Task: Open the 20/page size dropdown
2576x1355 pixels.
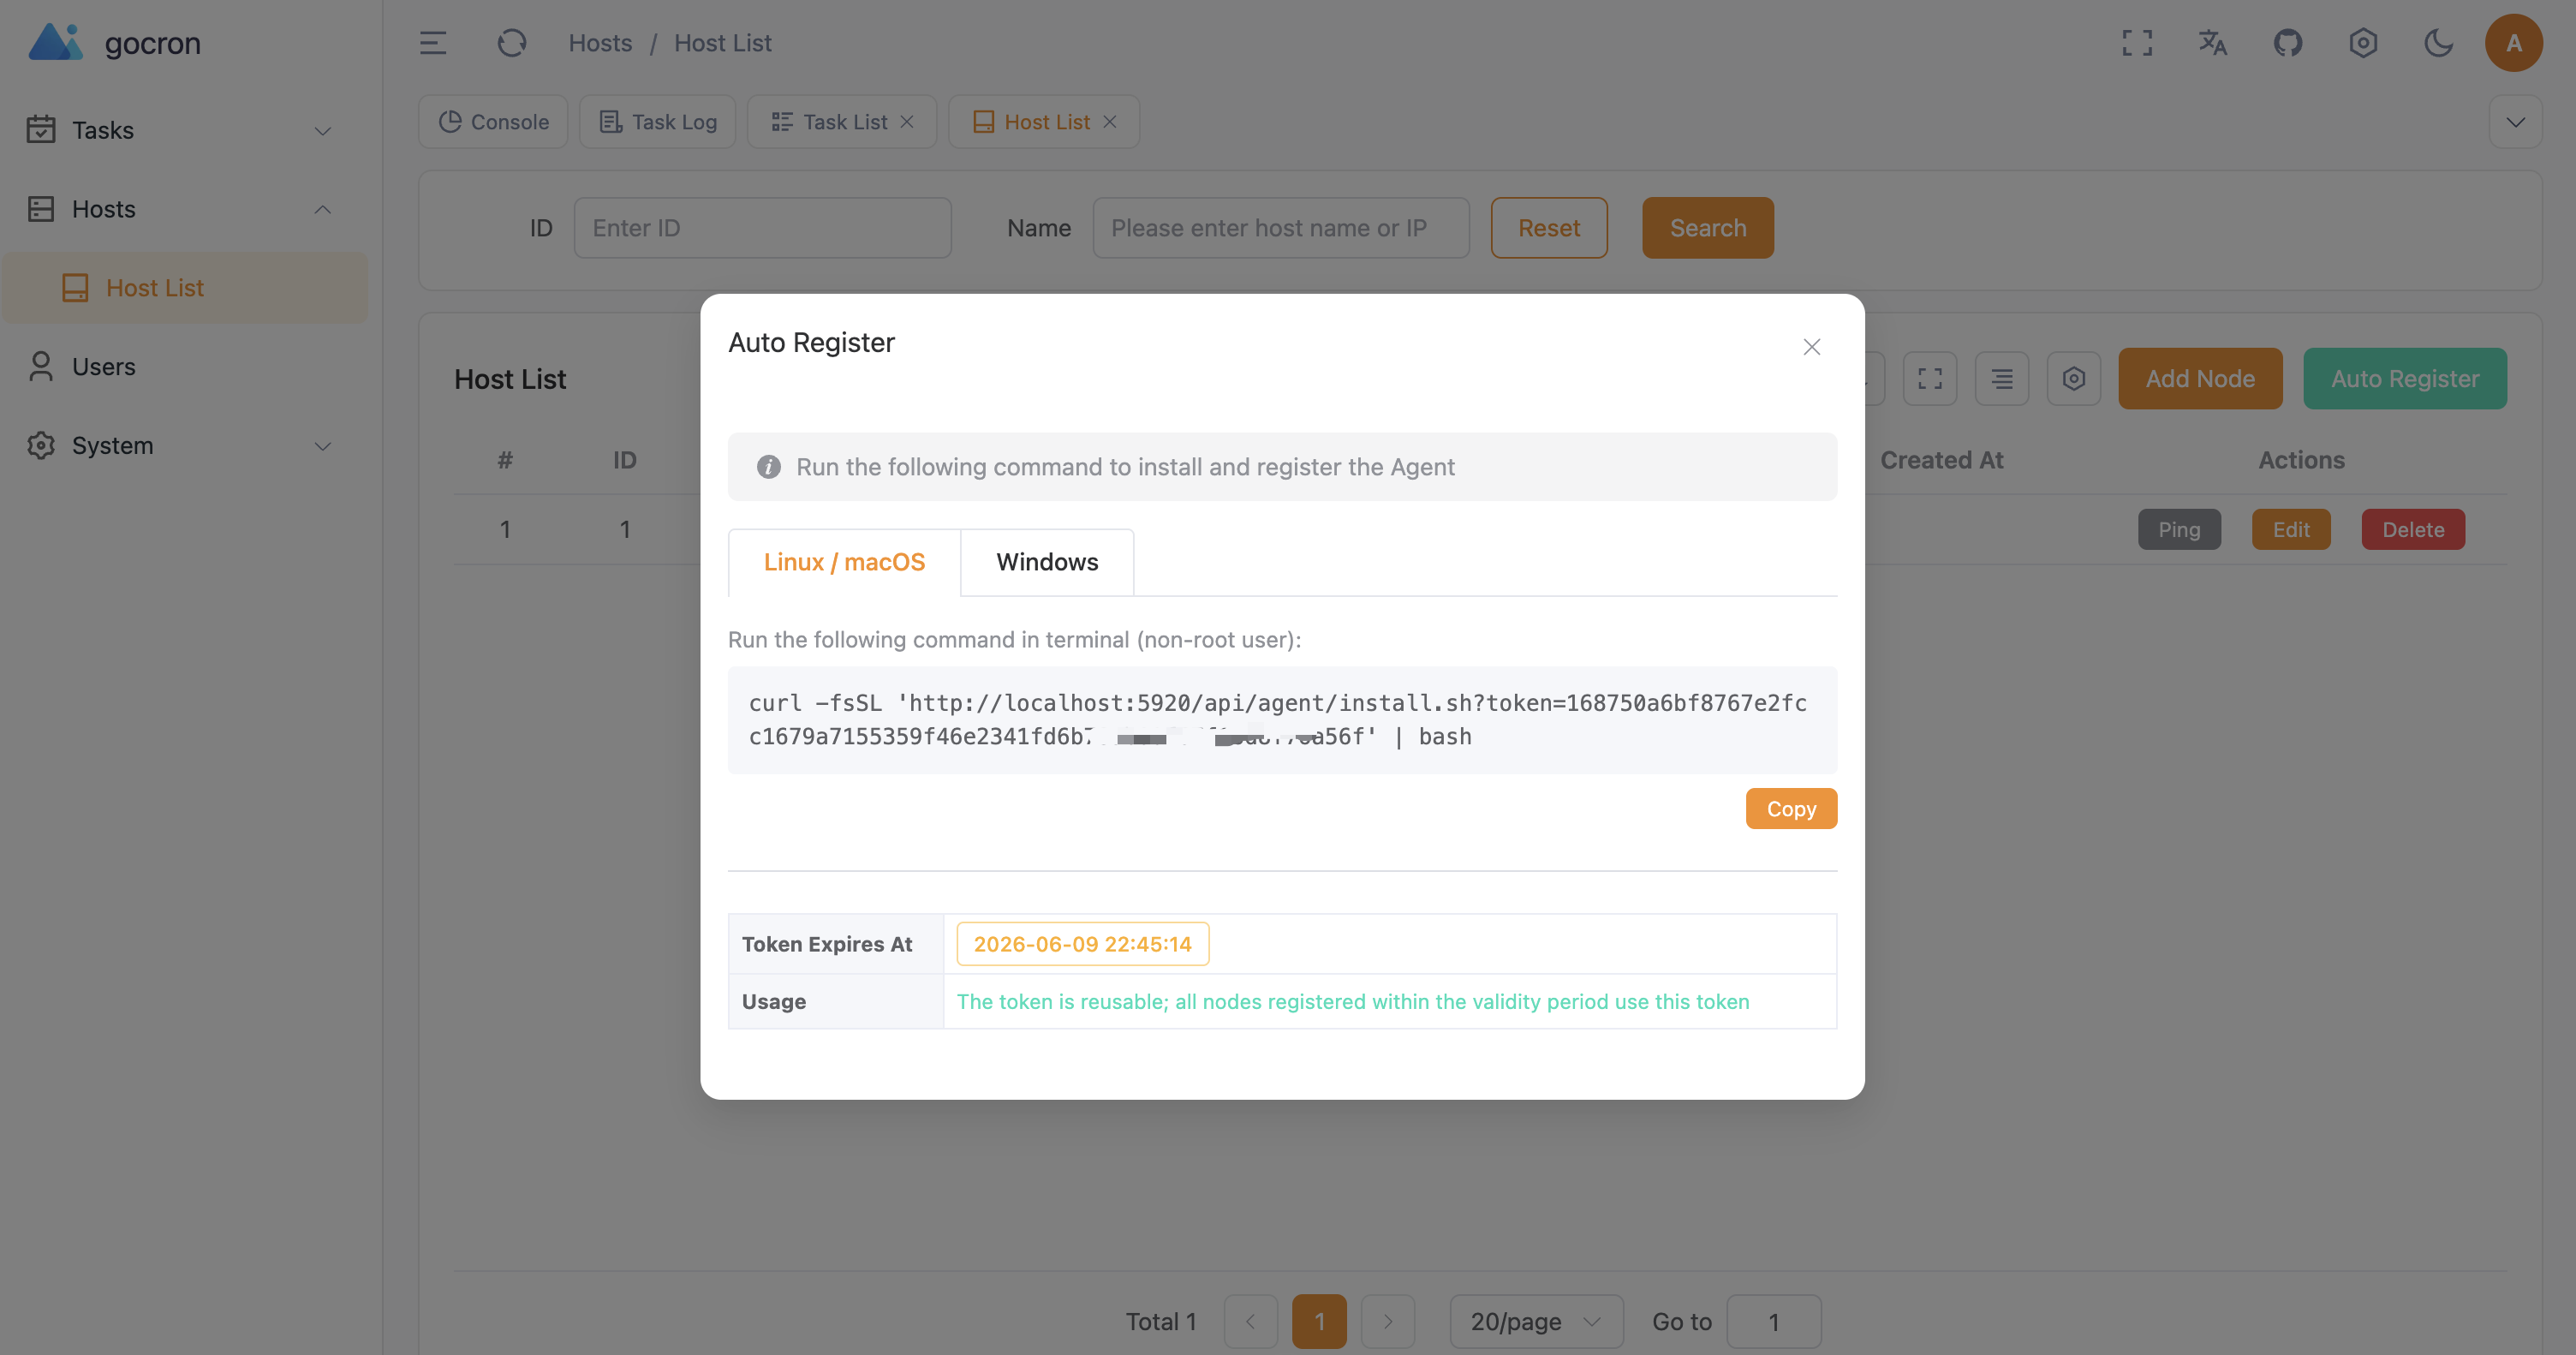Action: pyautogui.click(x=1536, y=1321)
